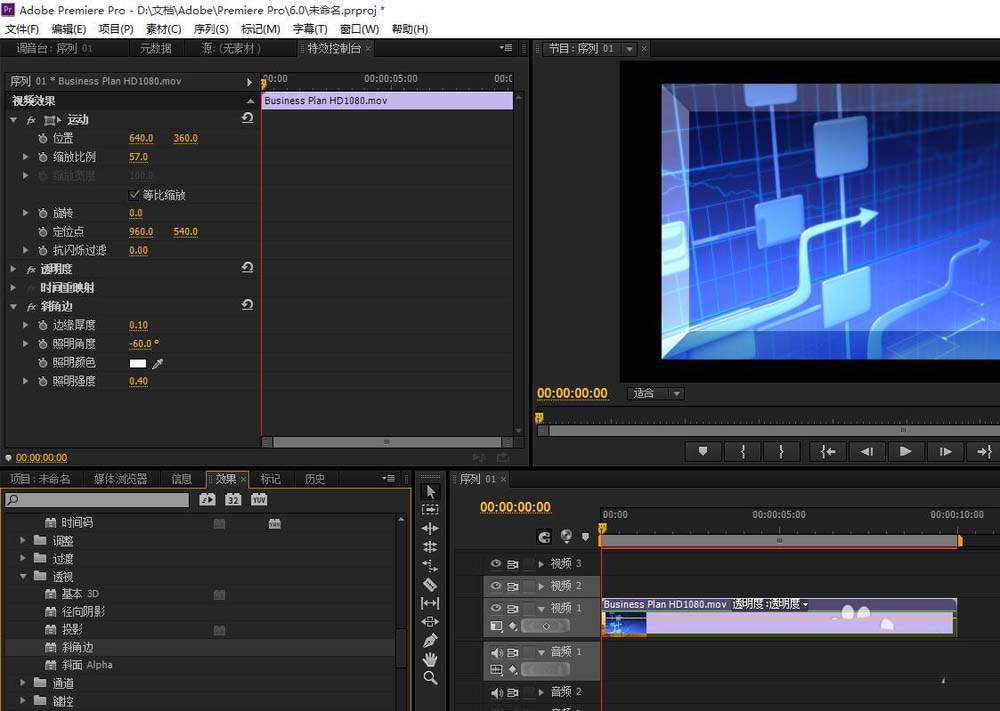The image size is (1000, 711).
Task: Open the 文件(F) menu
Action: coord(22,29)
